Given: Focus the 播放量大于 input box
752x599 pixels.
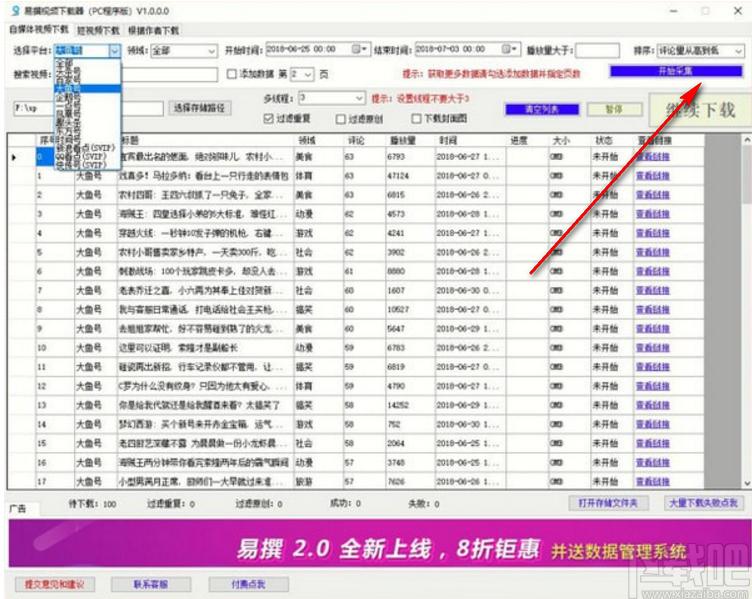Looking at the screenshot, I should 597,50.
